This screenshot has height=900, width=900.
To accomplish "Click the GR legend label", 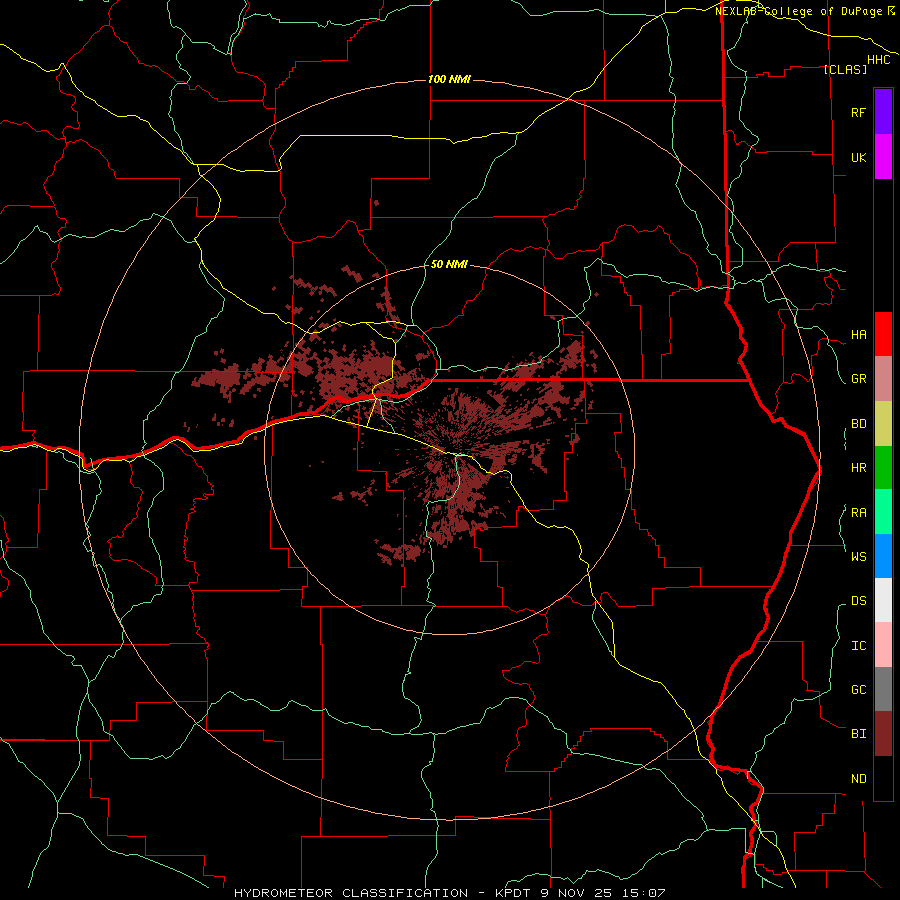I will pos(858,379).
